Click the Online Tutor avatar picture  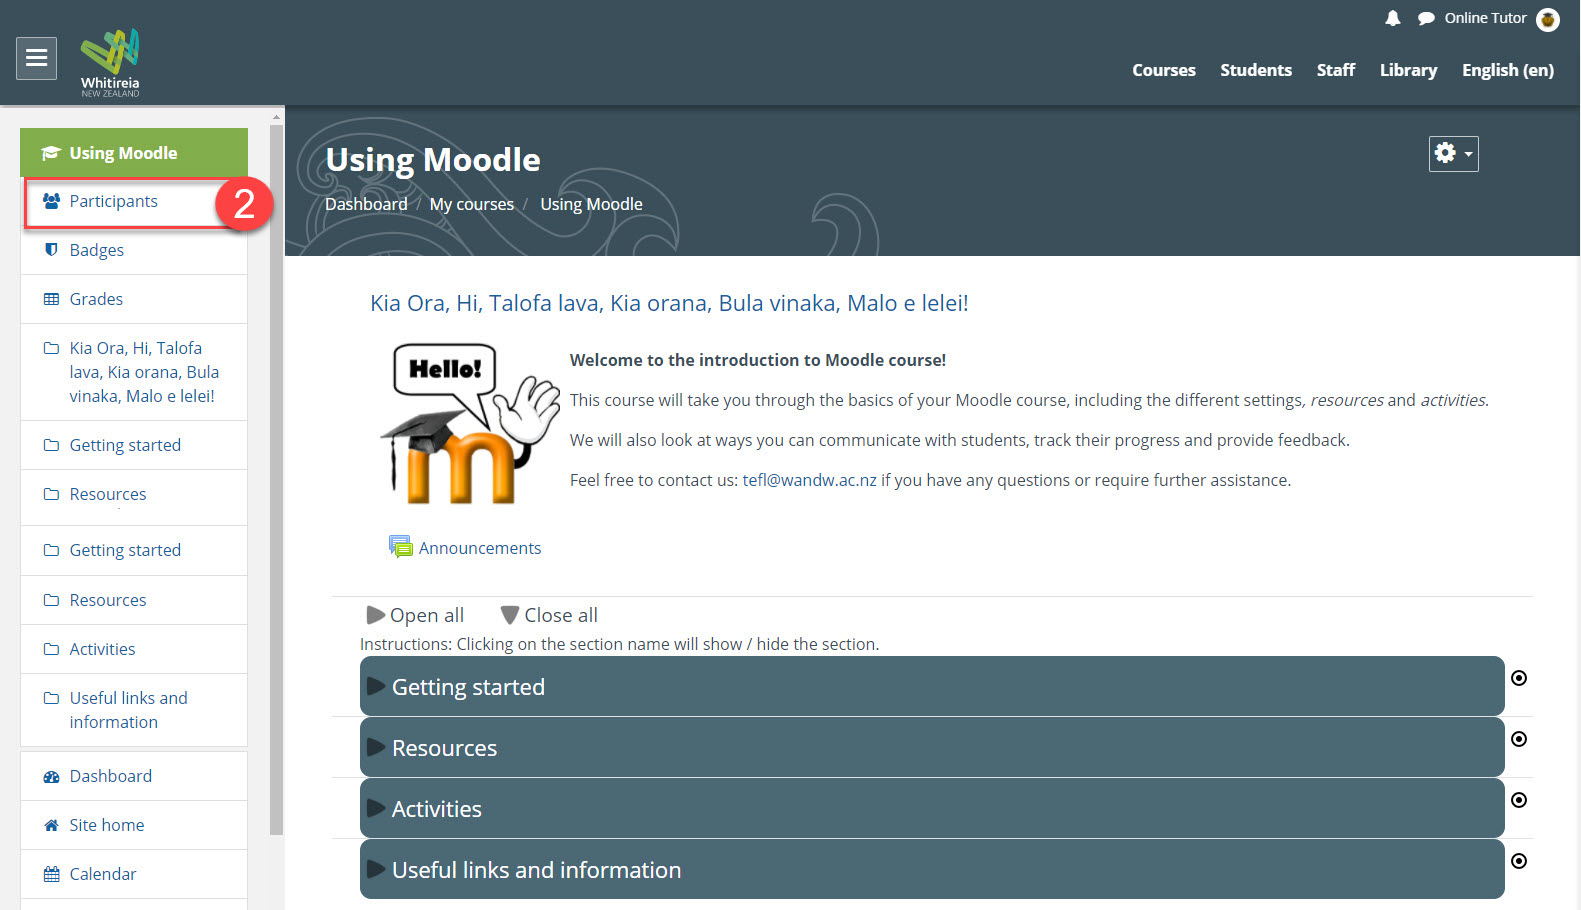(1548, 19)
